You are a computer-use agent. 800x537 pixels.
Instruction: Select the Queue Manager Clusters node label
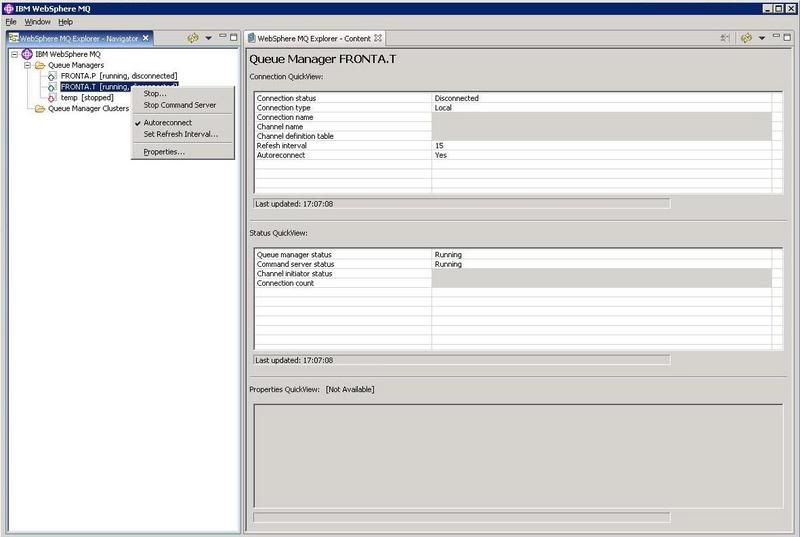(88, 109)
